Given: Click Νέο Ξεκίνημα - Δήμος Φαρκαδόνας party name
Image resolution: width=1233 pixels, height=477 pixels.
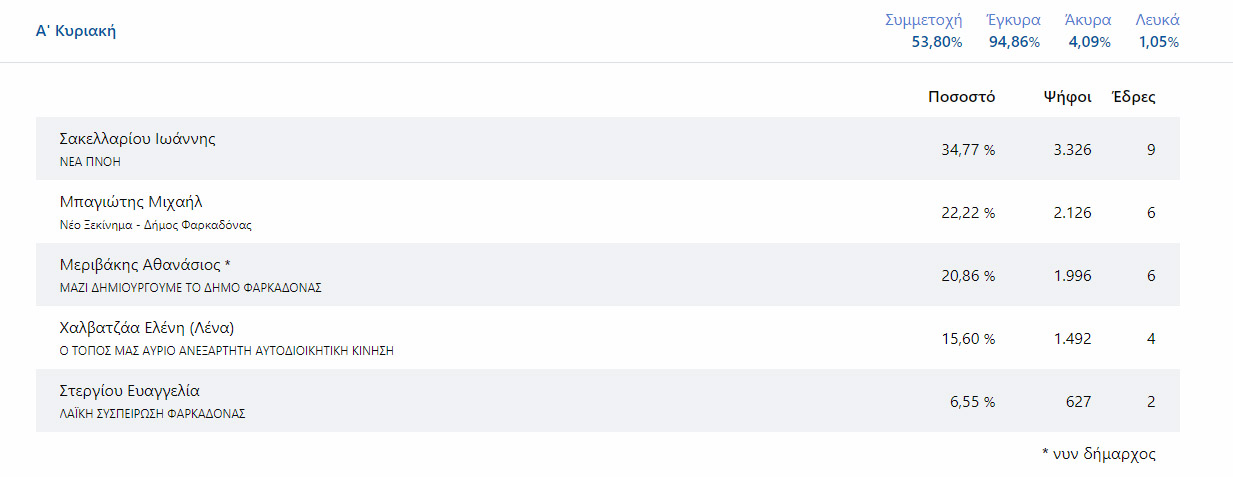Looking at the screenshot, I should click(156, 225).
